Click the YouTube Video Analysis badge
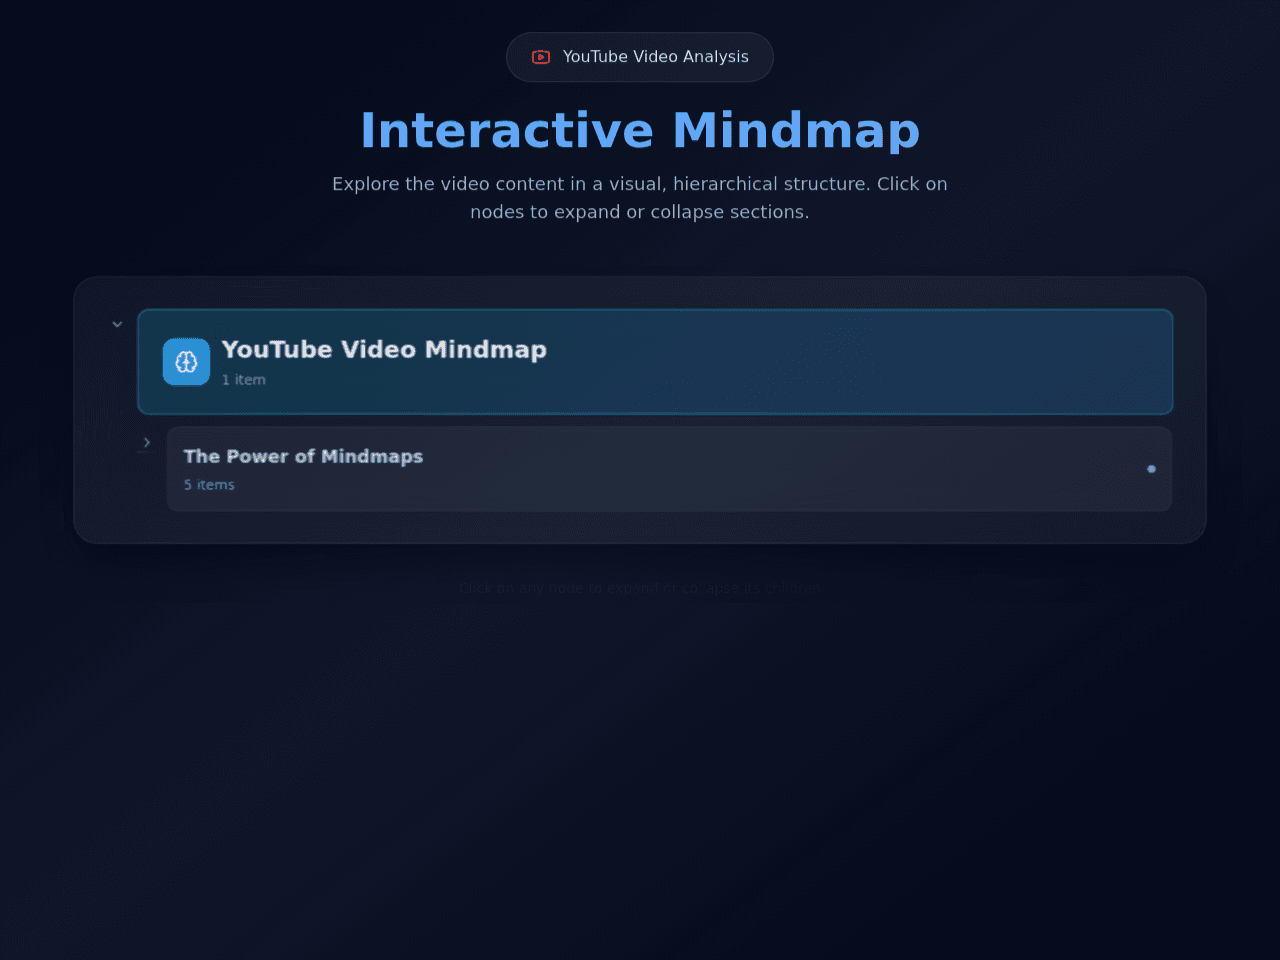 click(640, 57)
